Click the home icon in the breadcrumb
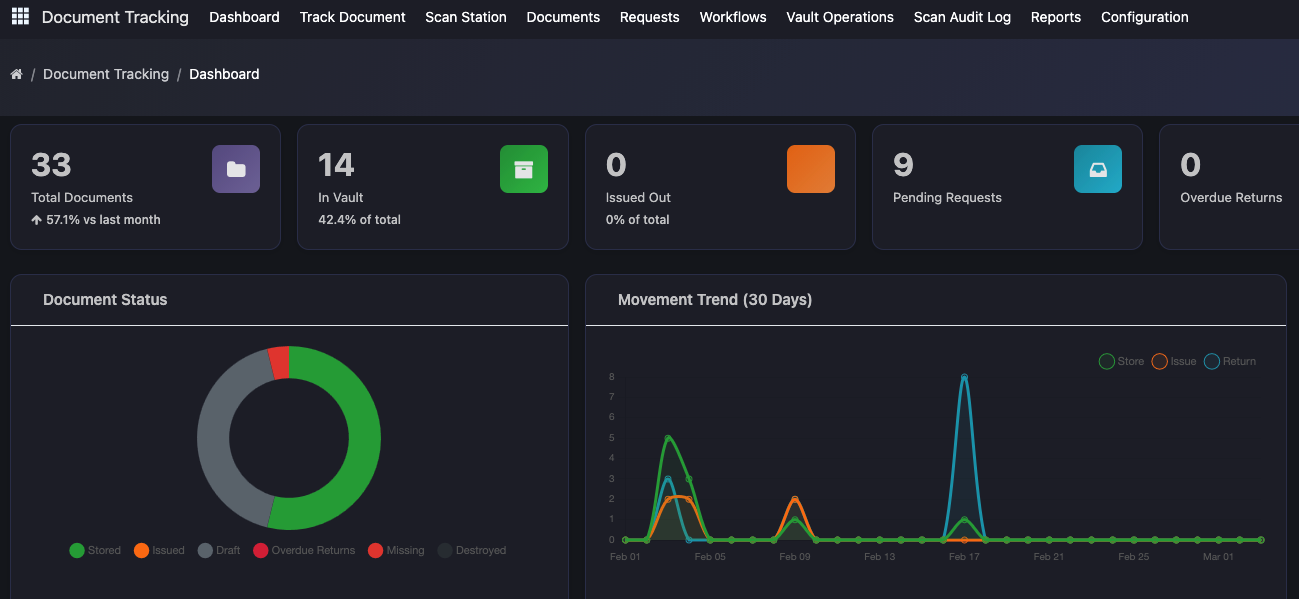Viewport: 1299px width, 599px height. [15, 73]
